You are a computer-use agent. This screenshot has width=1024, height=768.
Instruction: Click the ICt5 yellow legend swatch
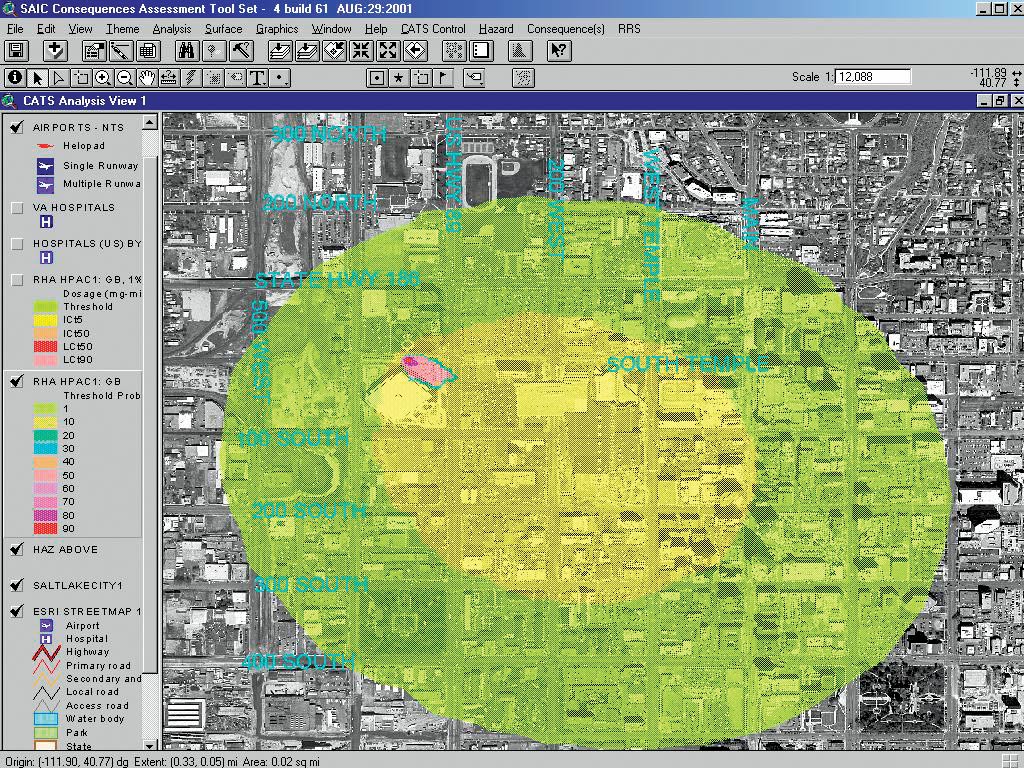coord(45,320)
